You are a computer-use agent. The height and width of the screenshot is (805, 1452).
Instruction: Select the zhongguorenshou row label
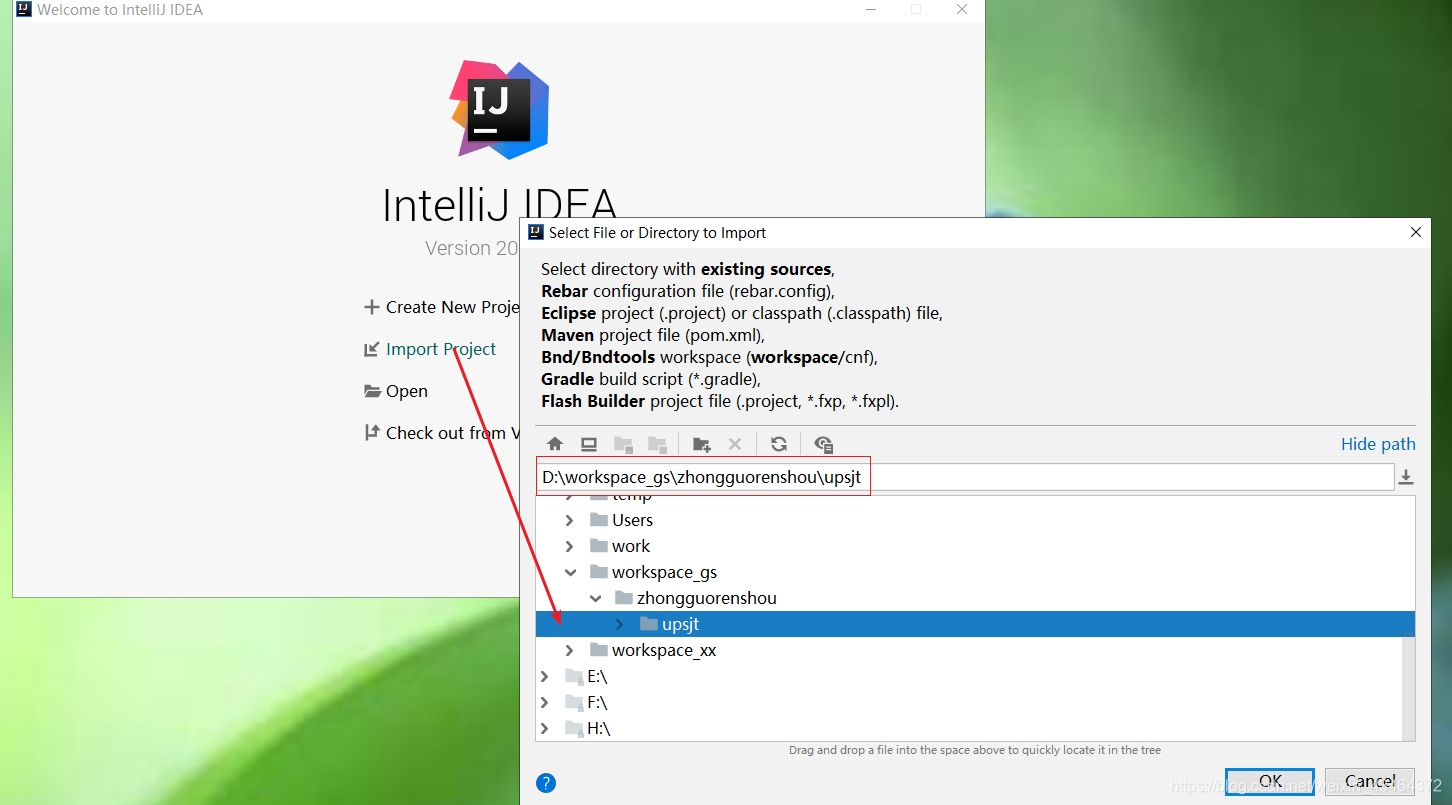click(x=706, y=598)
